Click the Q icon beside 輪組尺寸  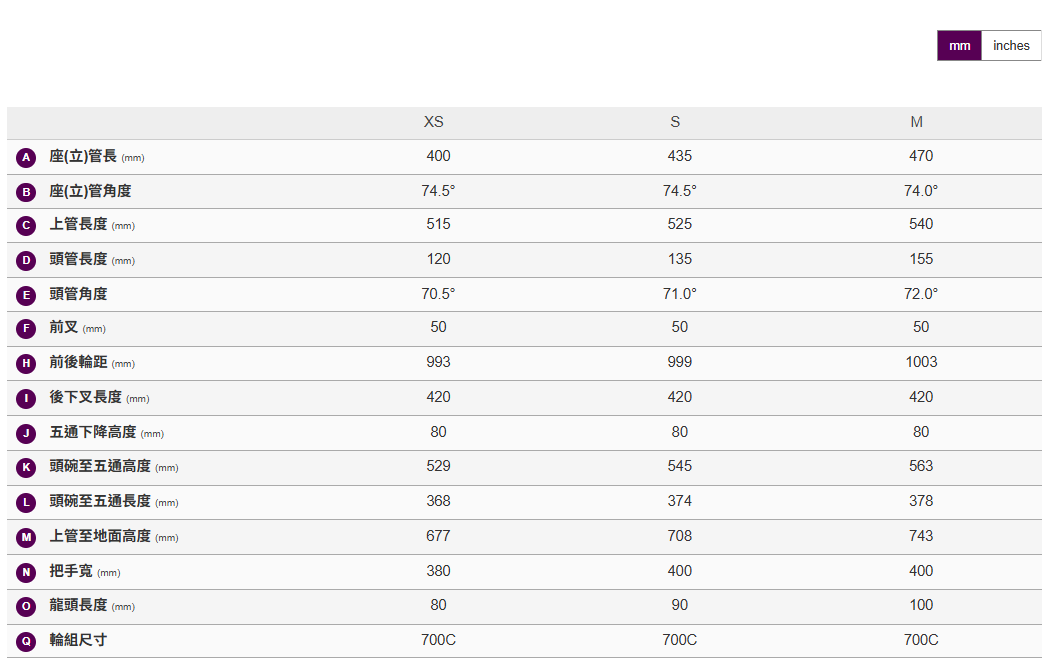tap(27, 641)
